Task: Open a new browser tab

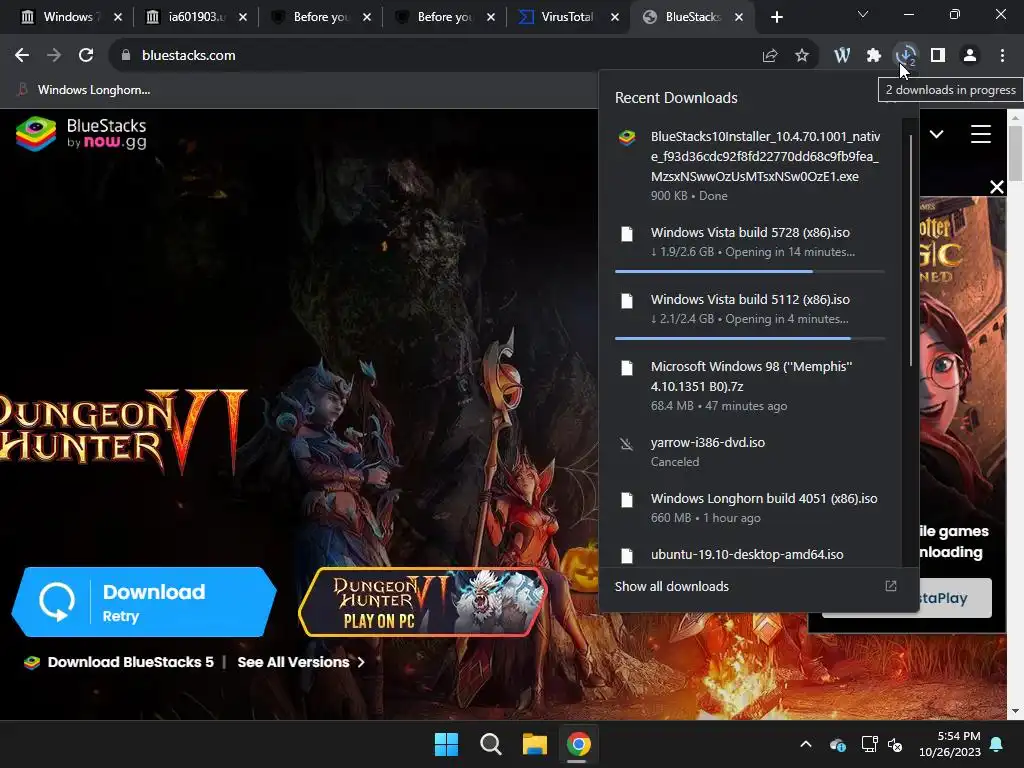Action: click(776, 18)
